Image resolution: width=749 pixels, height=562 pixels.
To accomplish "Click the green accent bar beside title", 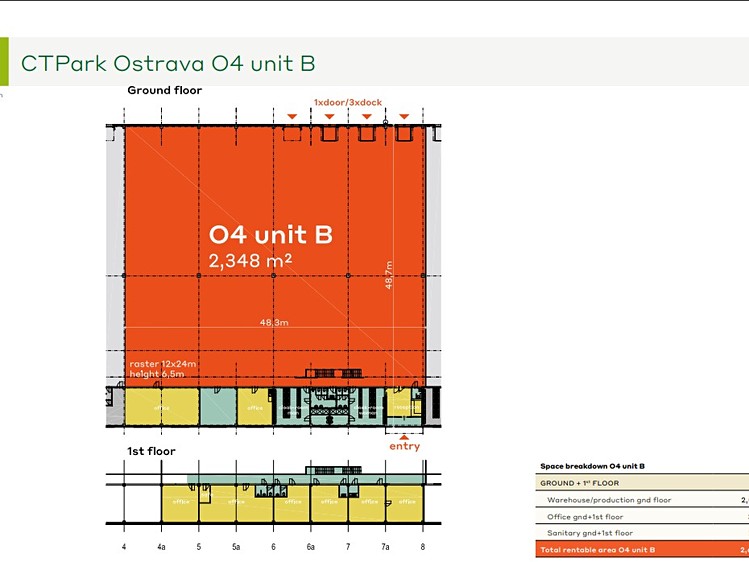I will pyautogui.click(x=4, y=62).
